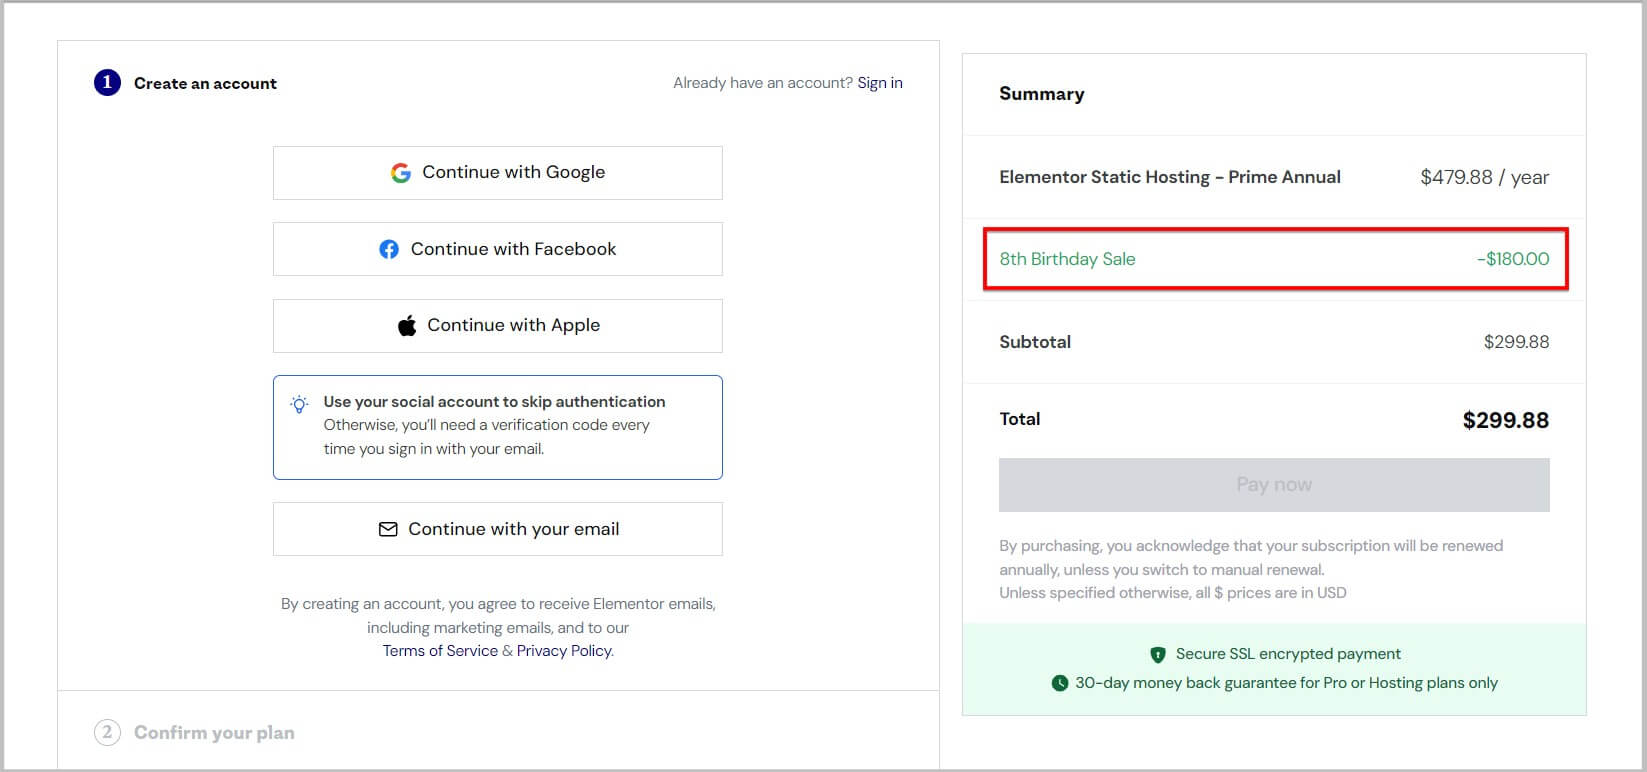
Task: Click the Facebook logo icon
Action: [389, 249]
